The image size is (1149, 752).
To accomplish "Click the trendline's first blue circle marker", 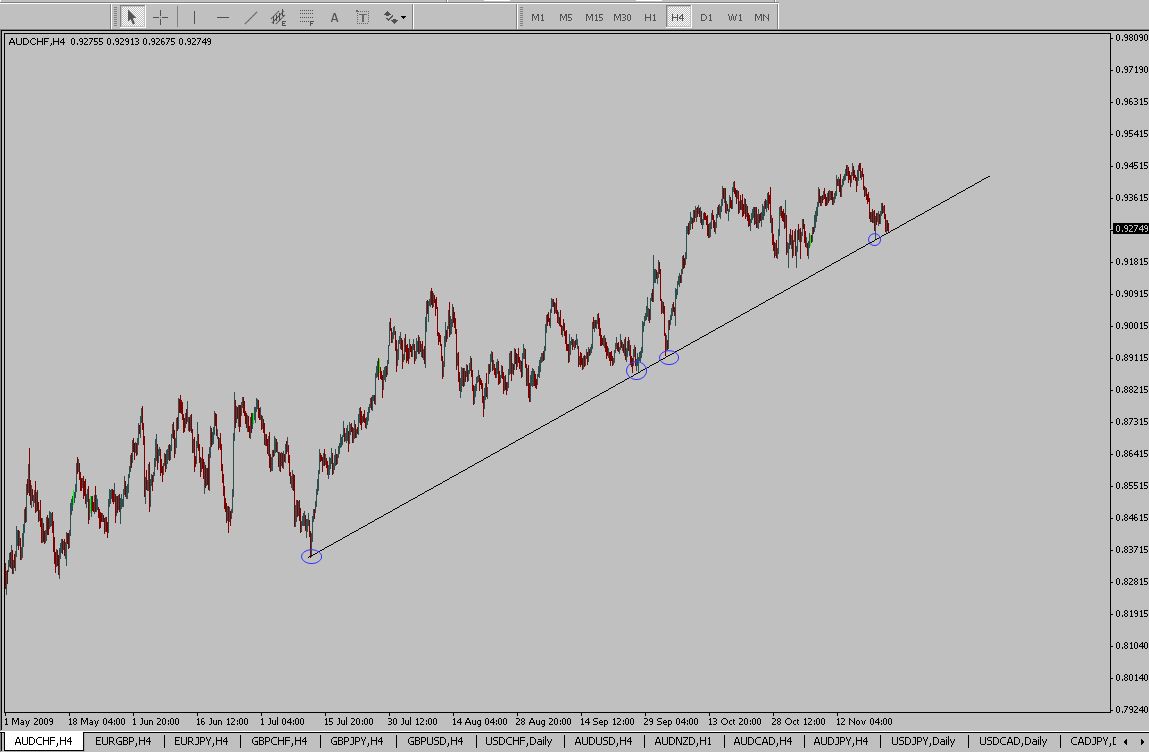I will pos(311,556).
